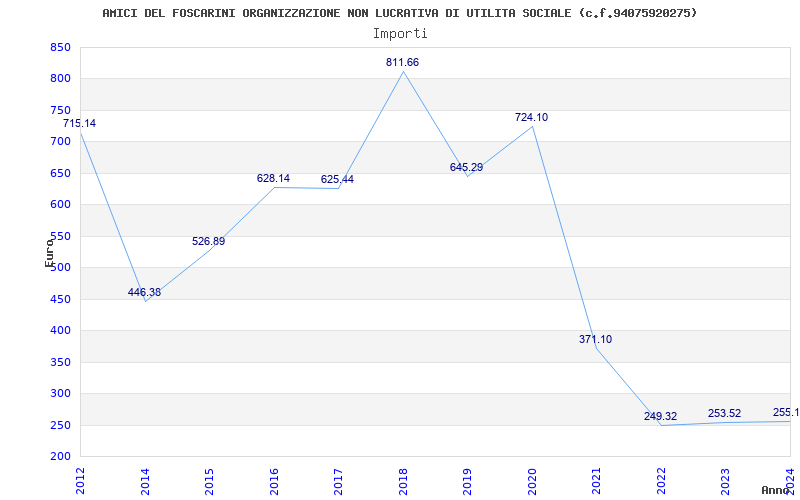Click the 628.14 data label for 2016
This screenshot has width=800, height=500.
point(273,179)
